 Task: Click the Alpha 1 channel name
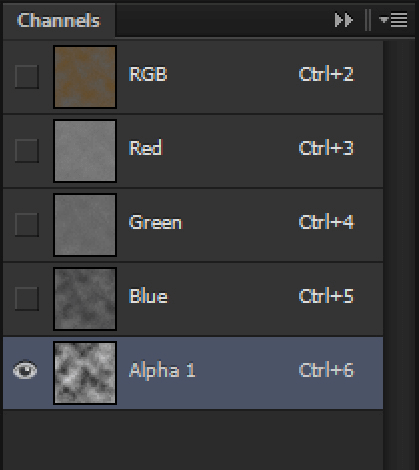(162, 370)
